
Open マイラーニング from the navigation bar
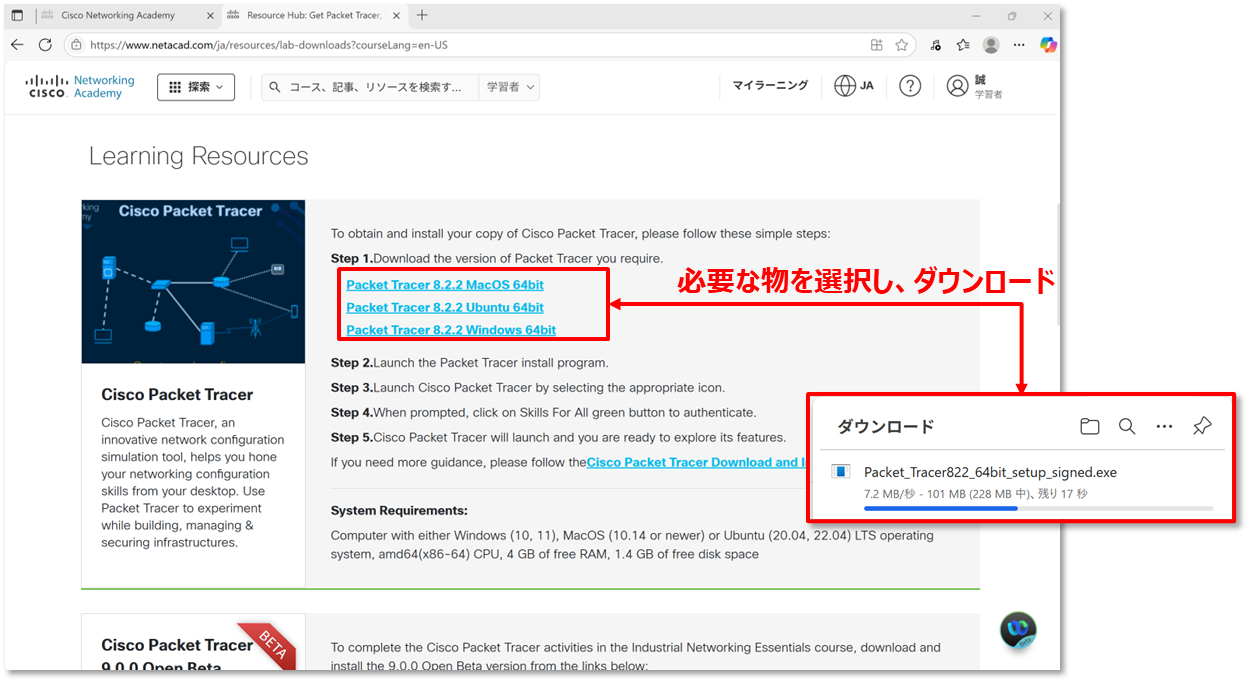click(x=770, y=86)
